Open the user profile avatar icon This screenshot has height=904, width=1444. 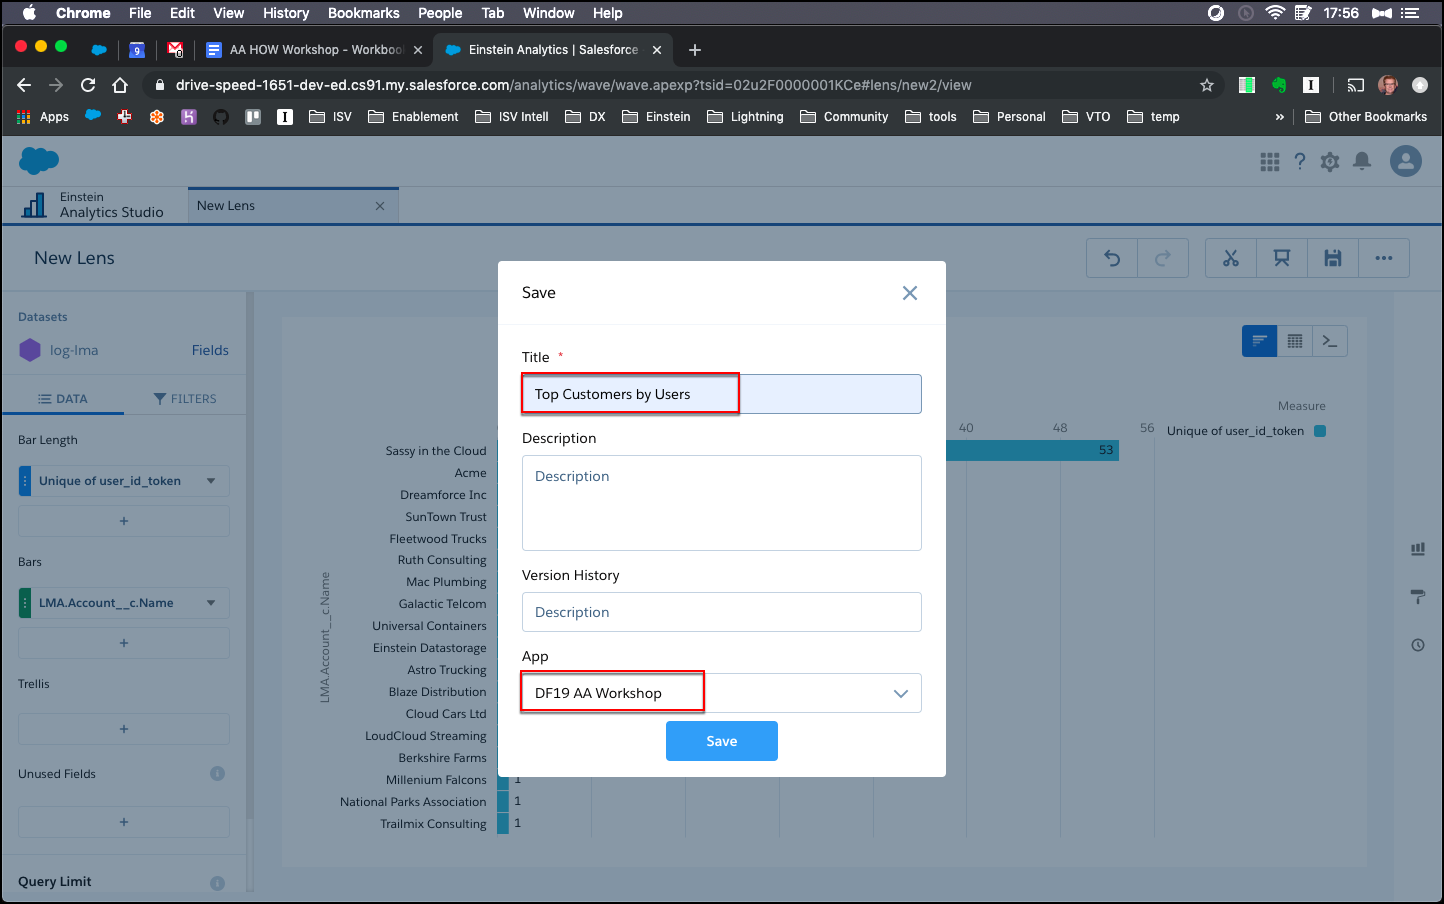tap(1406, 161)
